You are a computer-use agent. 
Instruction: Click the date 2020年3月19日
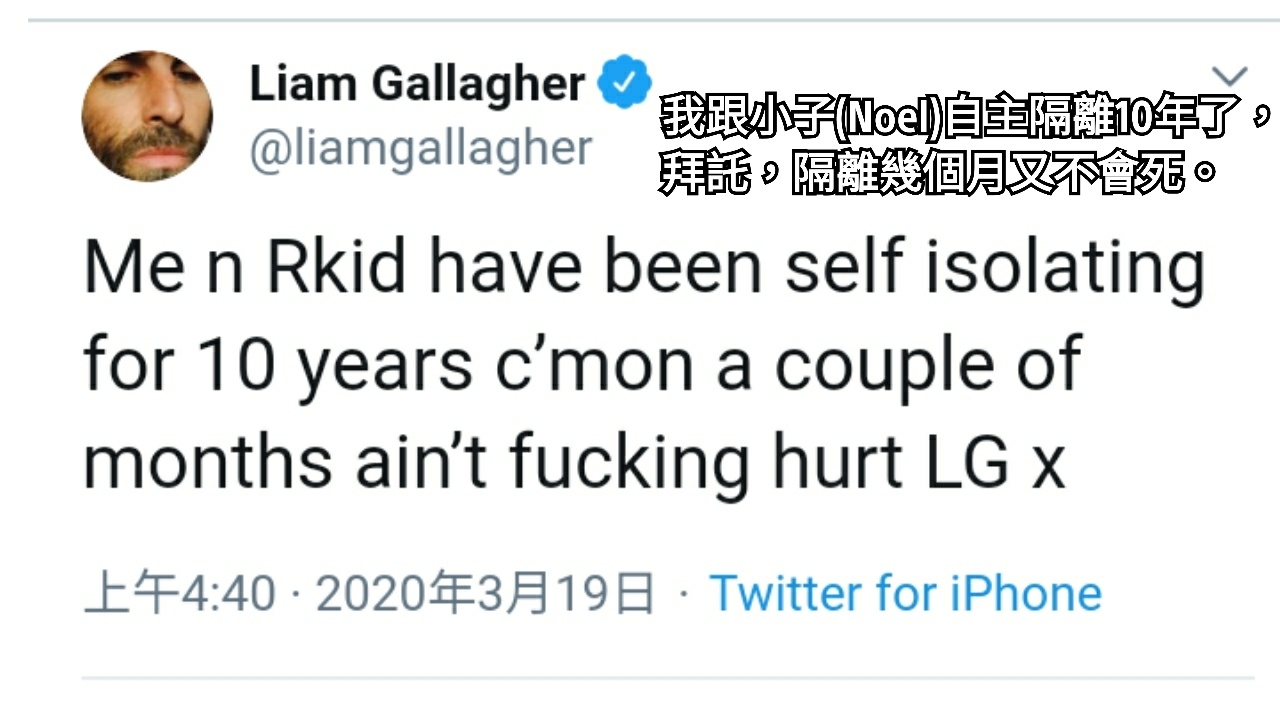[486, 594]
